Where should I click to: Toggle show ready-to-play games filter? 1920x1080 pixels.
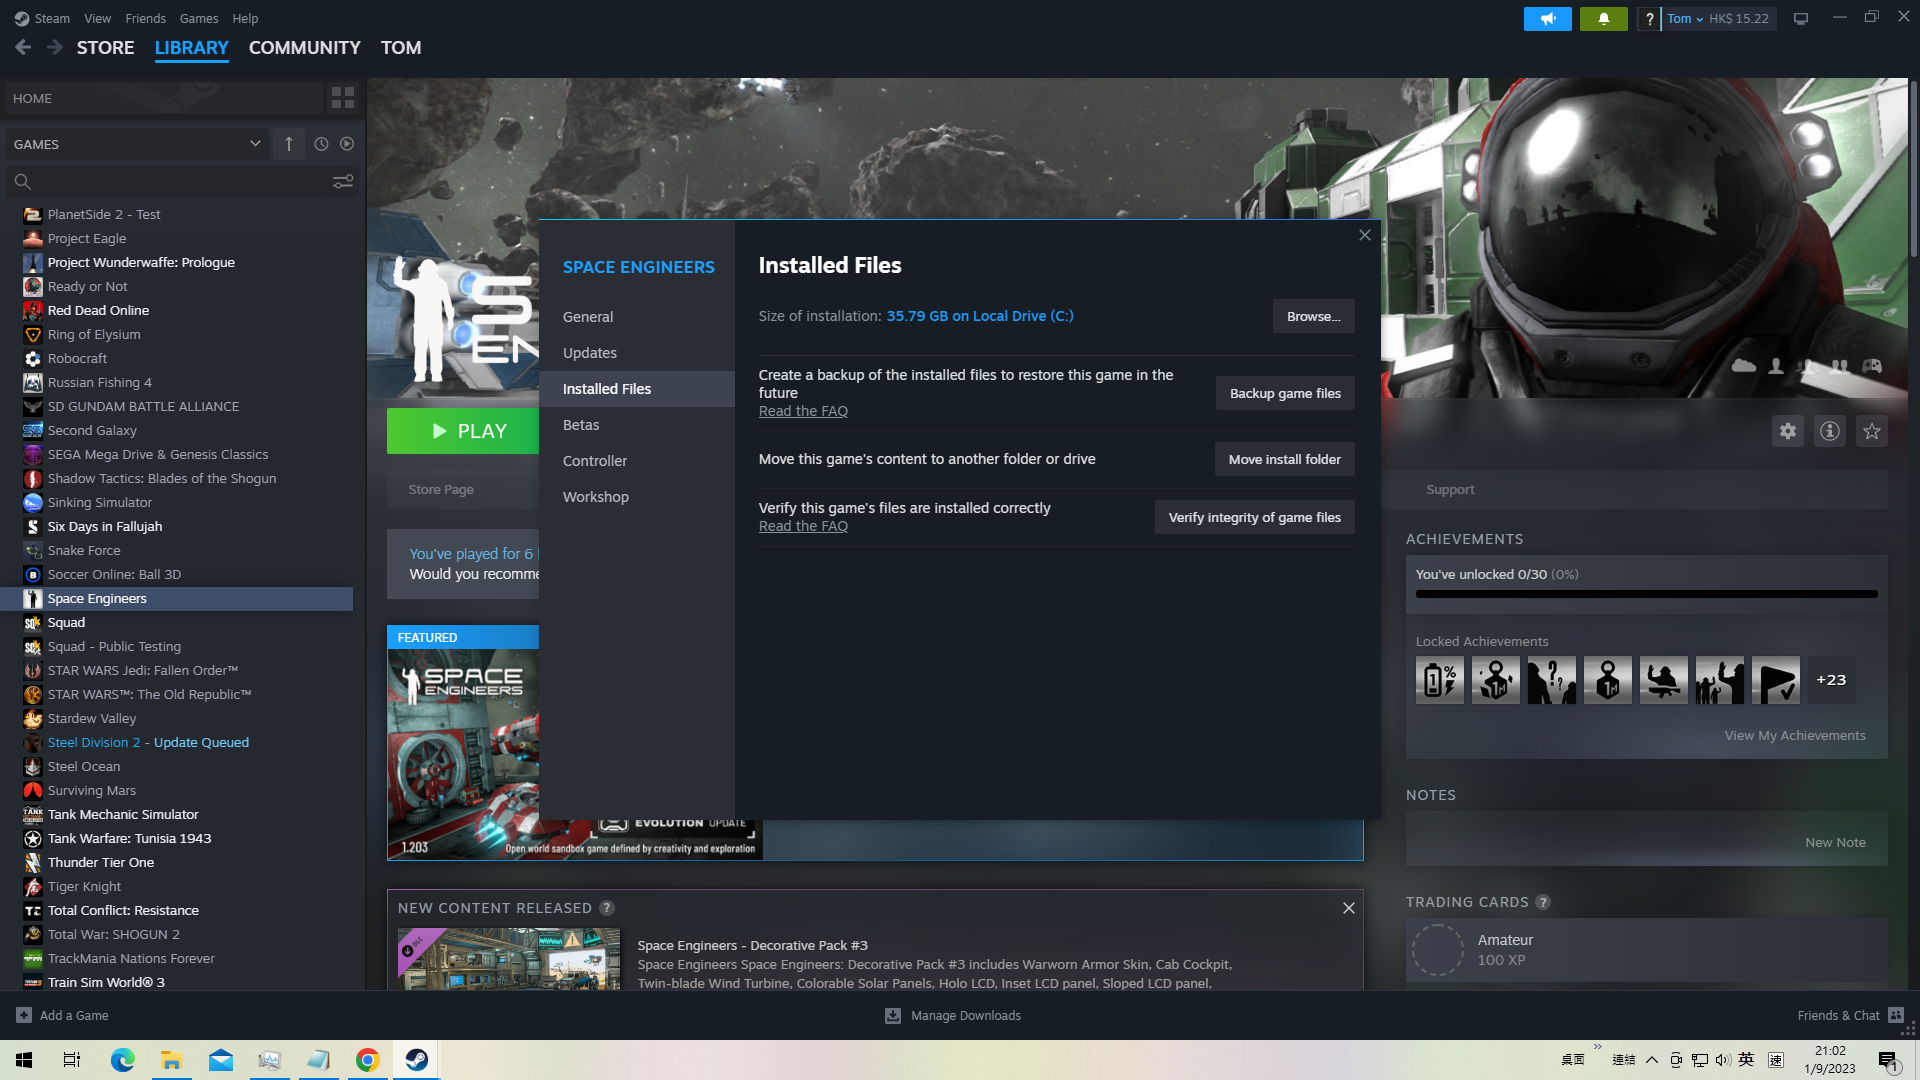pos(347,144)
